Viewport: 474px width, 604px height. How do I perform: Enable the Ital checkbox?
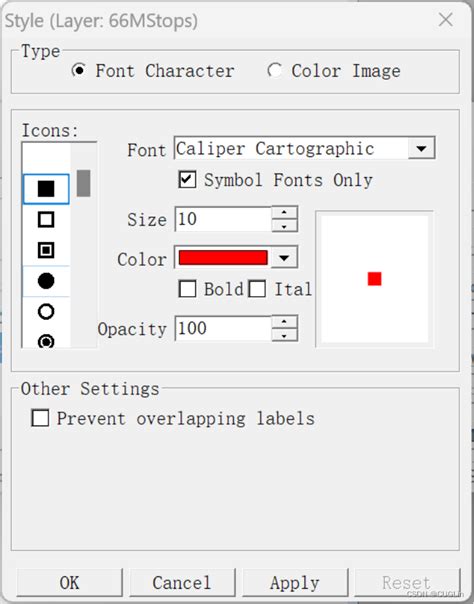point(257,289)
